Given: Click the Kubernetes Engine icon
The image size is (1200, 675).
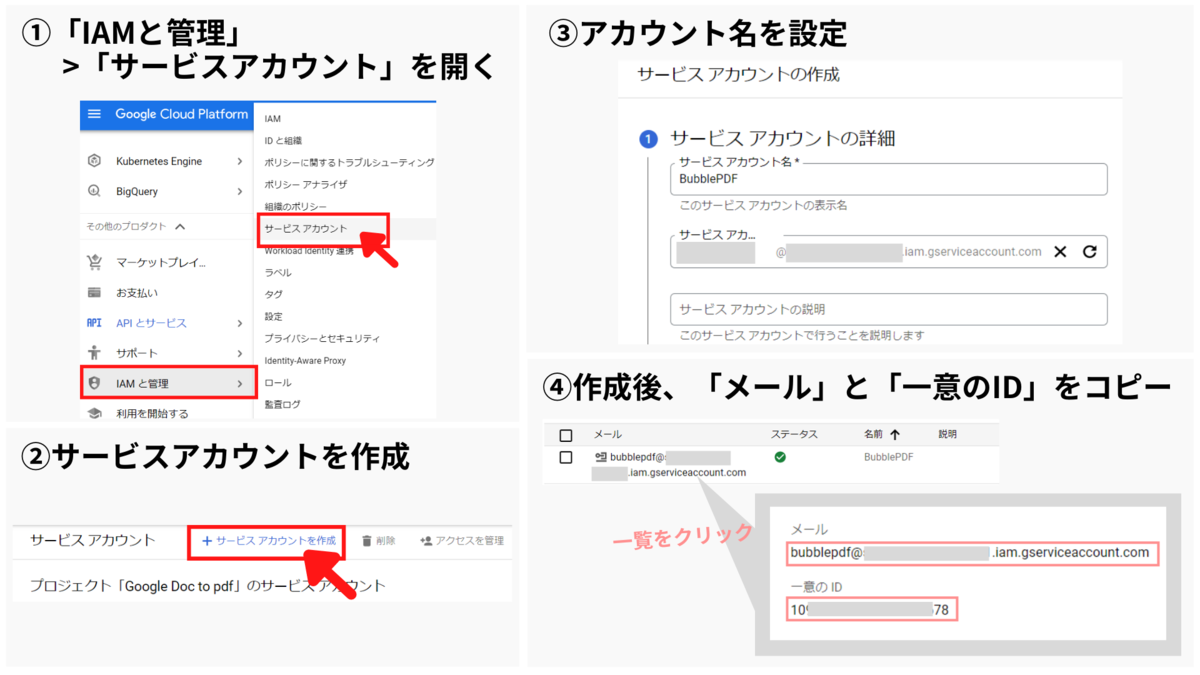Looking at the screenshot, I should coord(95,161).
